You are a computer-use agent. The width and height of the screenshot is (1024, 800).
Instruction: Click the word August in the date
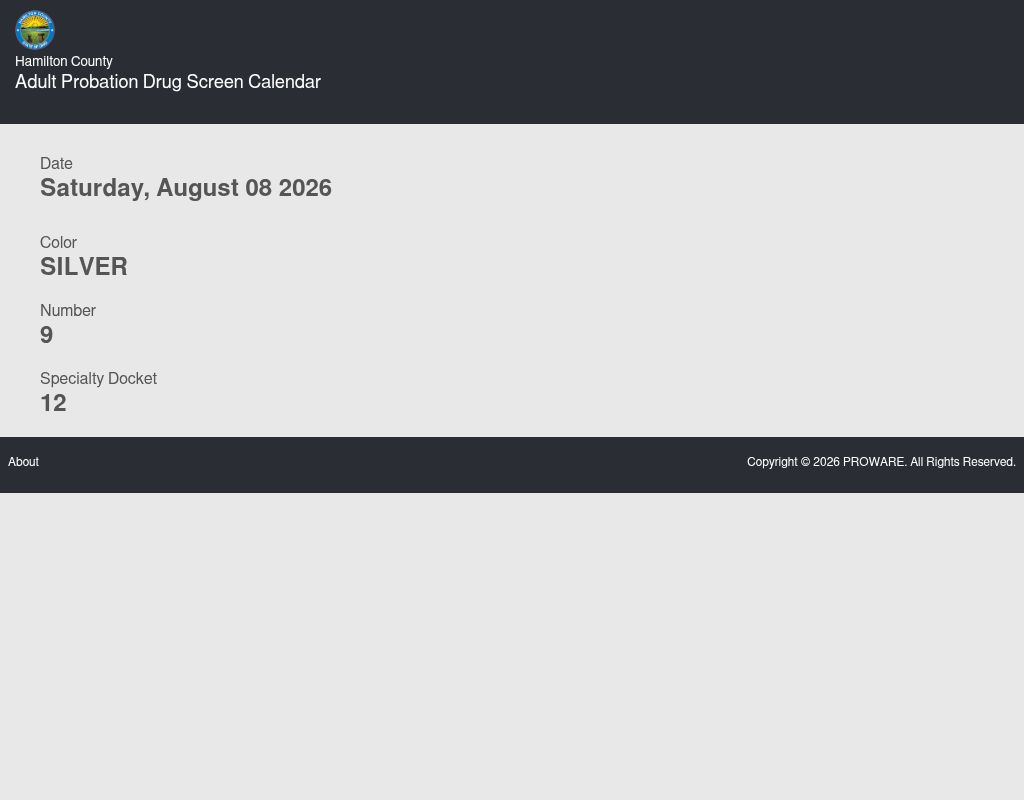[x=197, y=188]
